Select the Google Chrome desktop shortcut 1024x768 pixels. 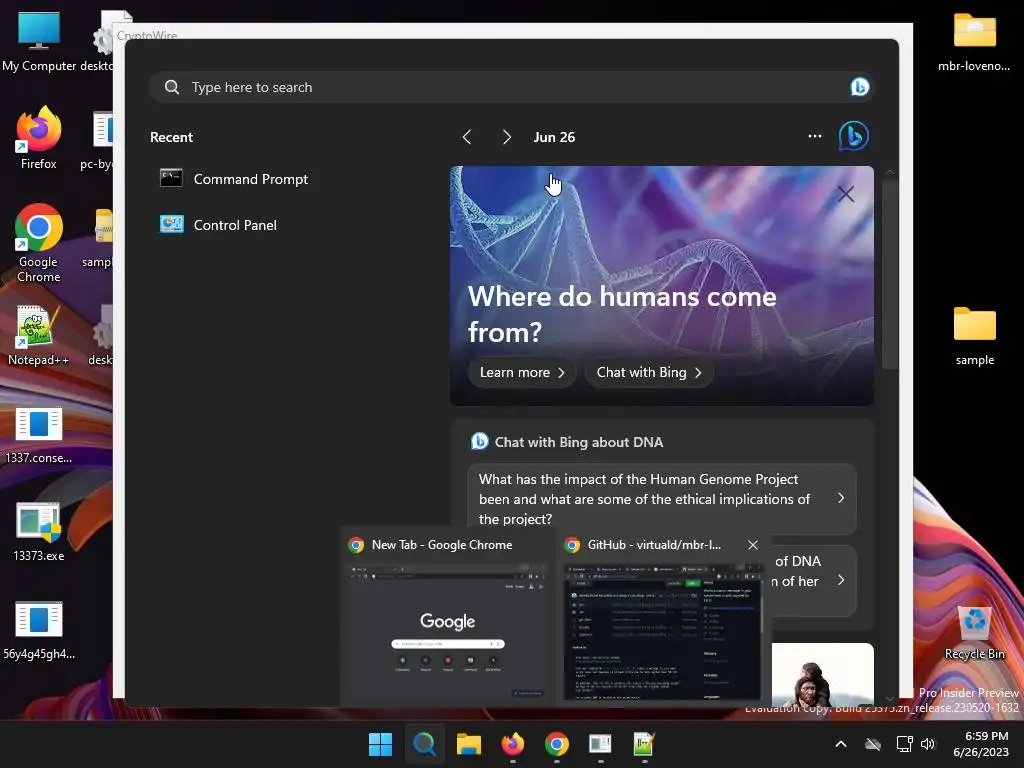(39, 243)
